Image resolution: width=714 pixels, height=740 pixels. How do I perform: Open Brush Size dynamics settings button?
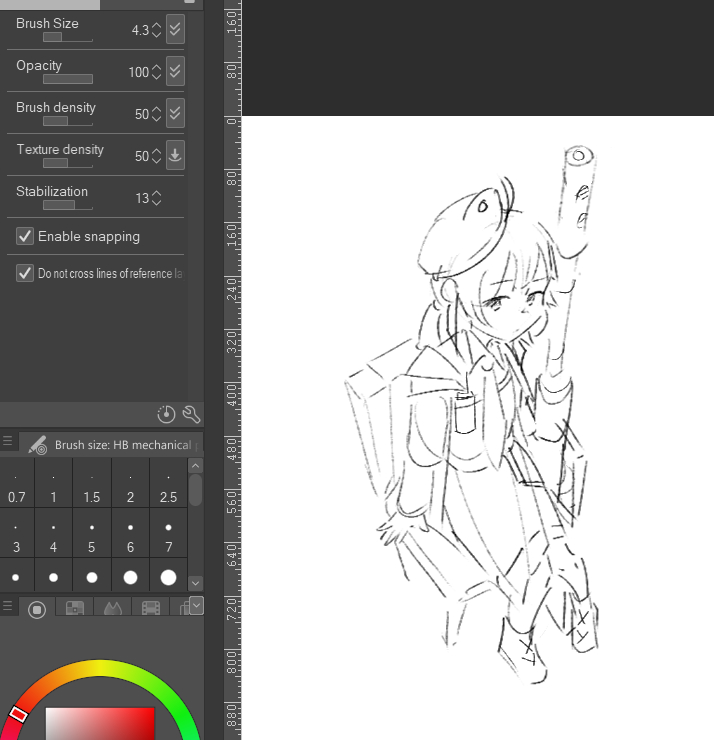click(175, 30)
